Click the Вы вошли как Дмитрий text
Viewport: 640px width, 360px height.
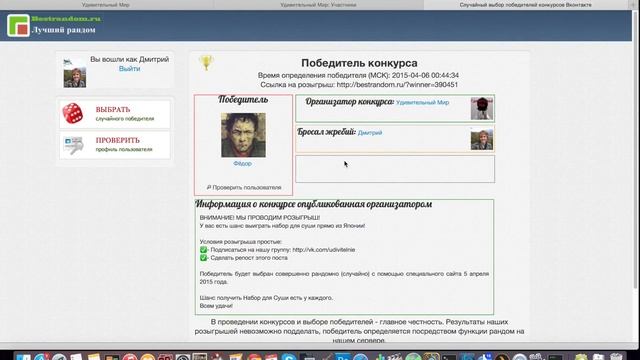pyautogui.click(x=129, y=59)
